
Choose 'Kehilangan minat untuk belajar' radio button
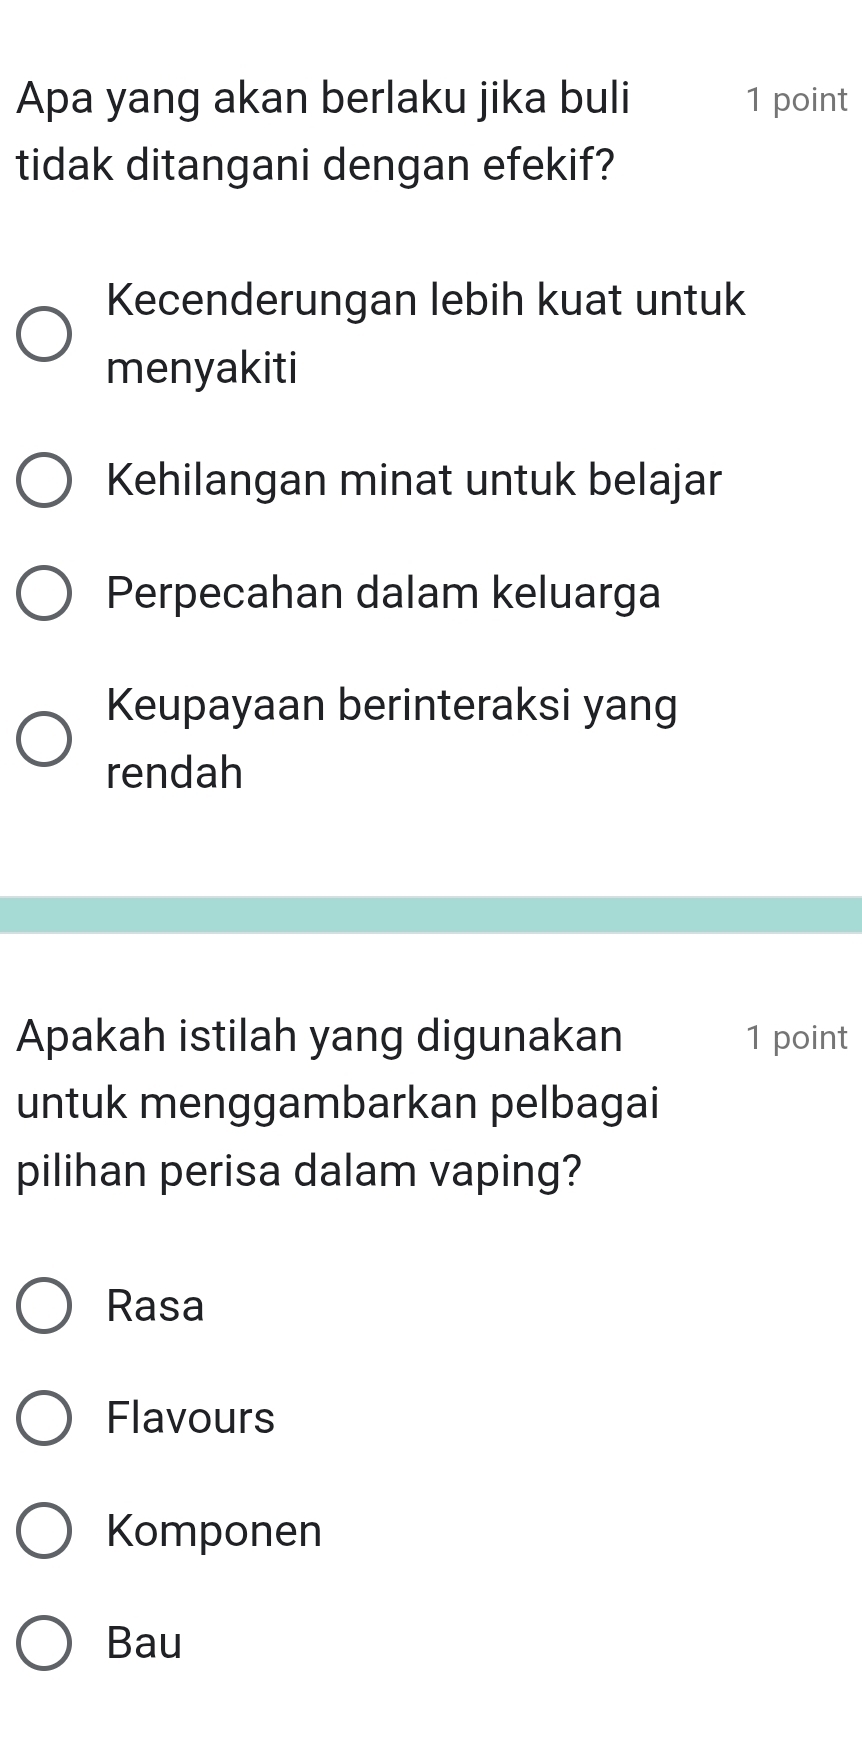(x=44, y=479)
